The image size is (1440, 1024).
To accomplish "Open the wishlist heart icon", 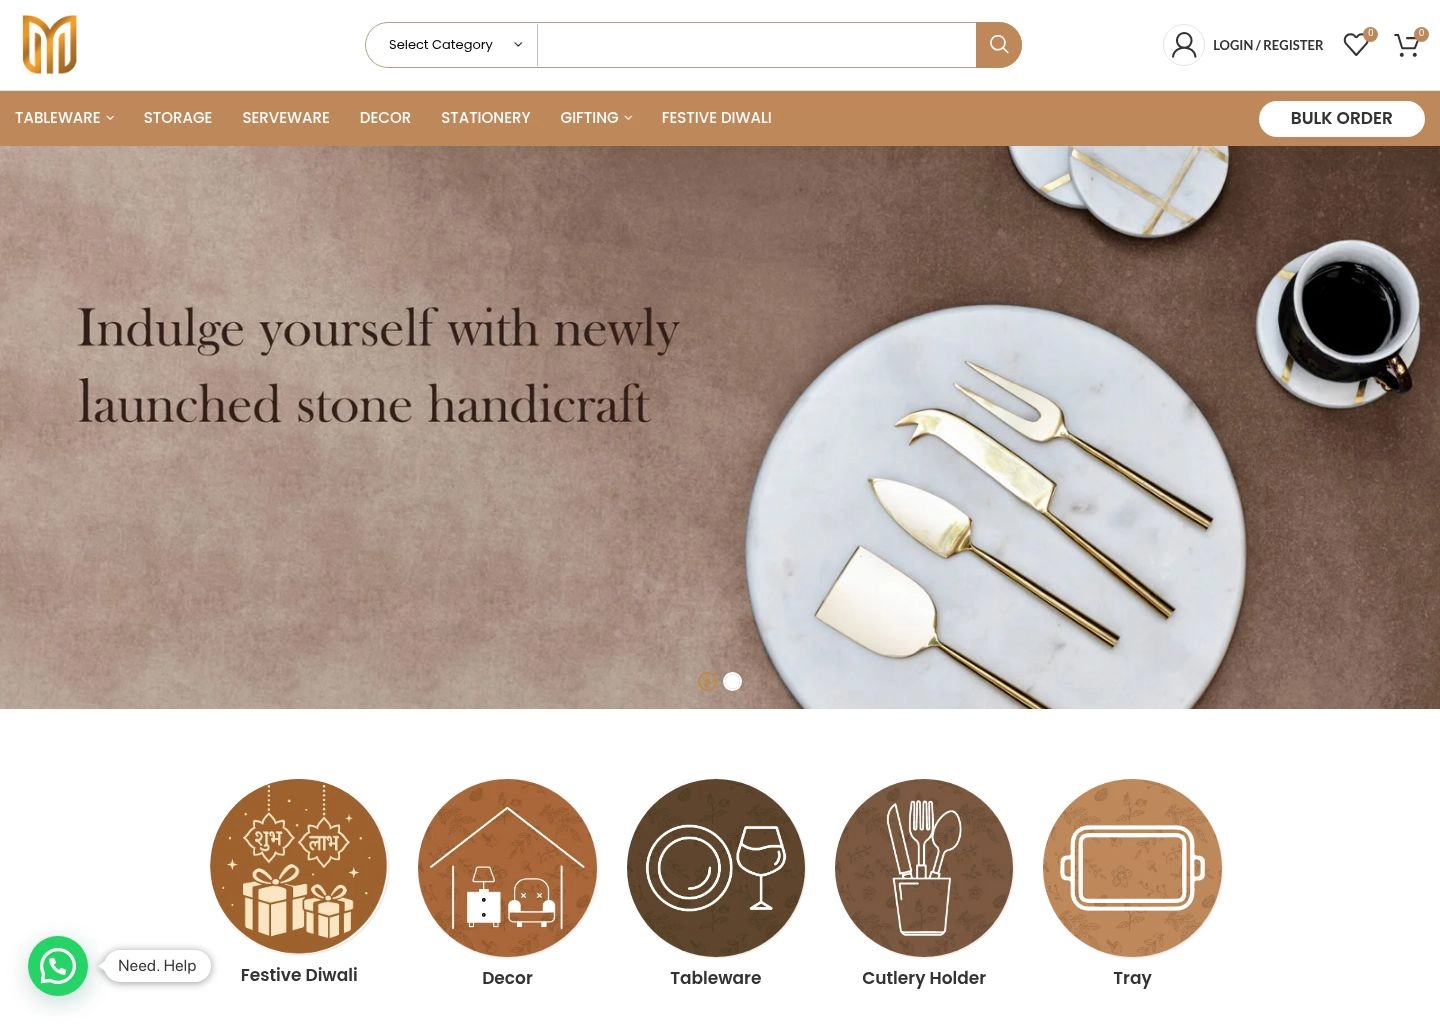I will (1357, 45).
